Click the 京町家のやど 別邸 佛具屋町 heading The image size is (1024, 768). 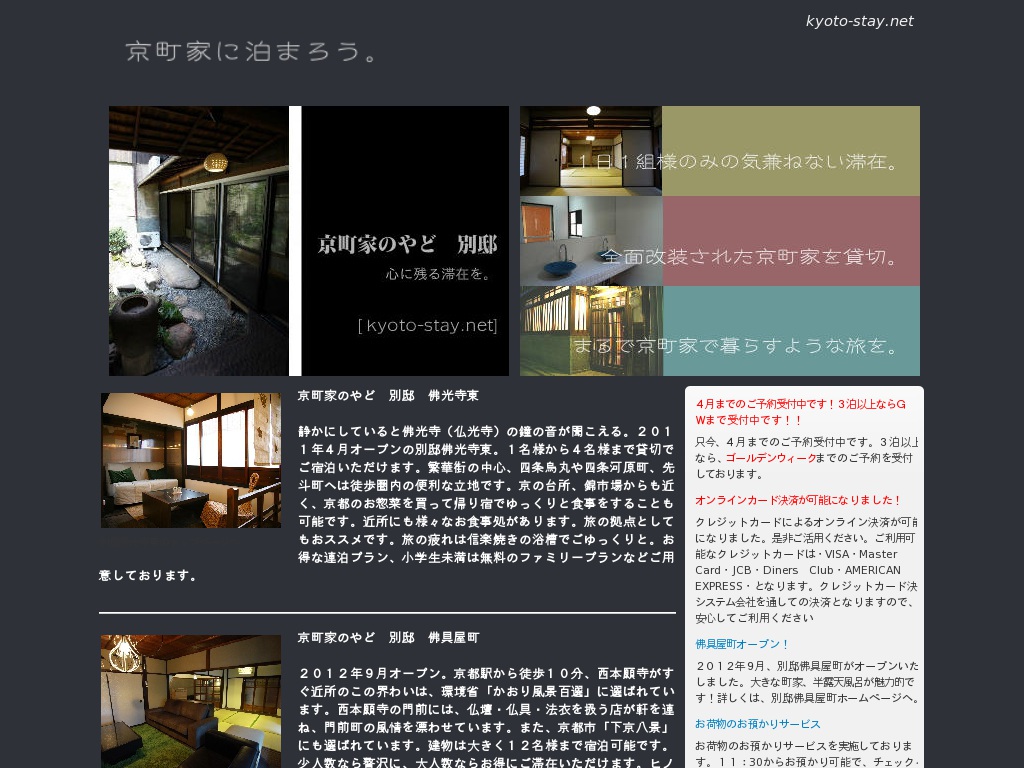click(x=388, y=637)
